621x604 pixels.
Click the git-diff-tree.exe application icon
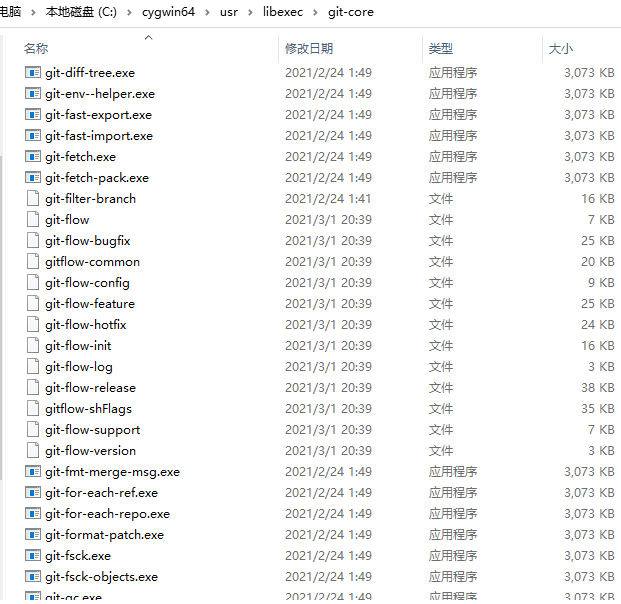32,73
